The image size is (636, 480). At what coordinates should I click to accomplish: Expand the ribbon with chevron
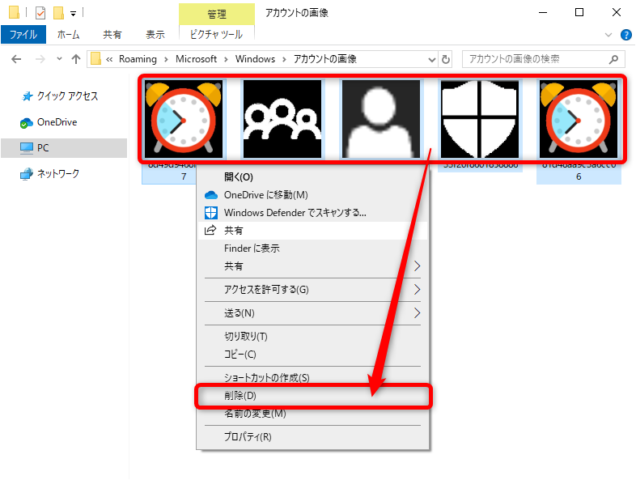point(608,35)
